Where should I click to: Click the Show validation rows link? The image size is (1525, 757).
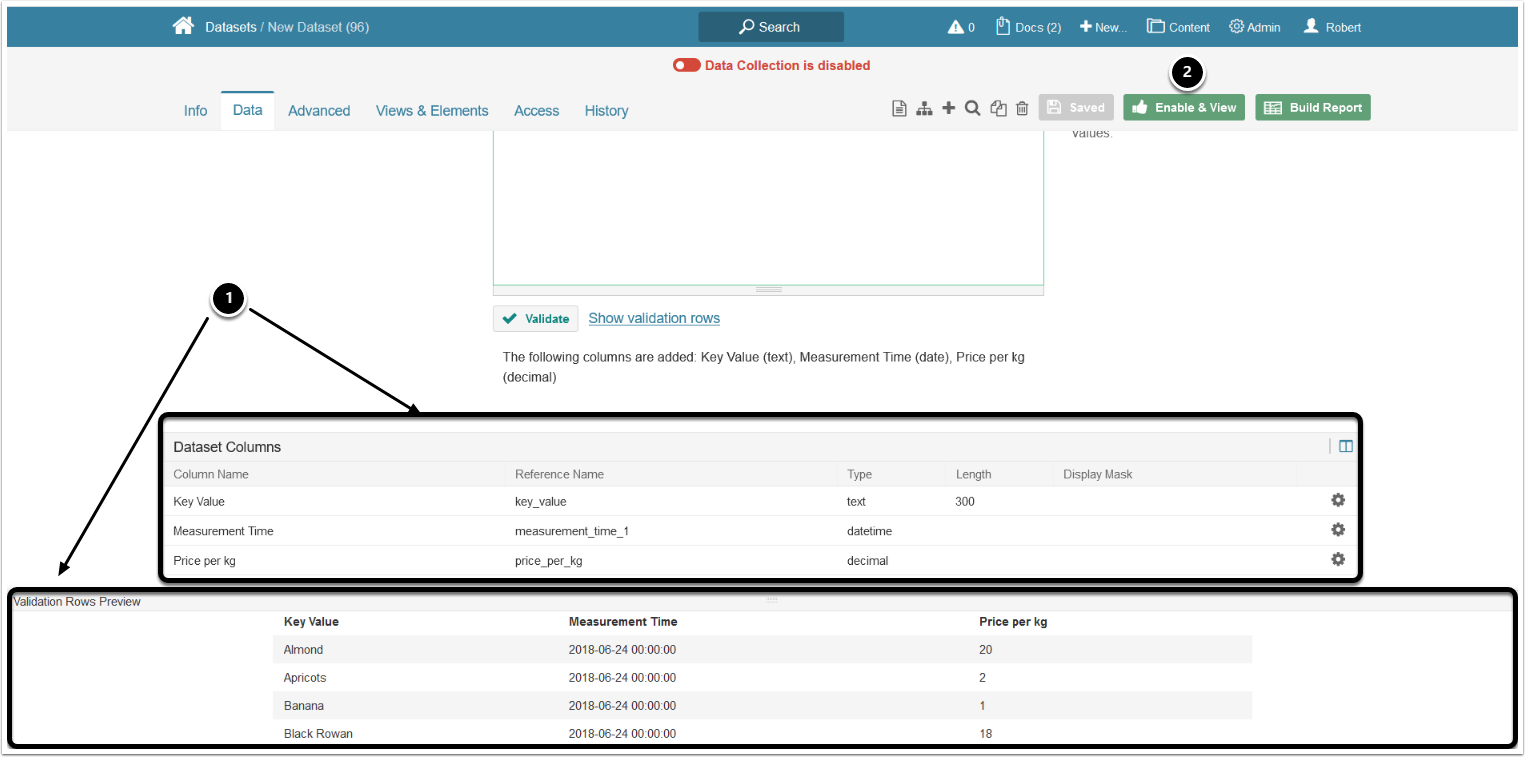[654, 318]
